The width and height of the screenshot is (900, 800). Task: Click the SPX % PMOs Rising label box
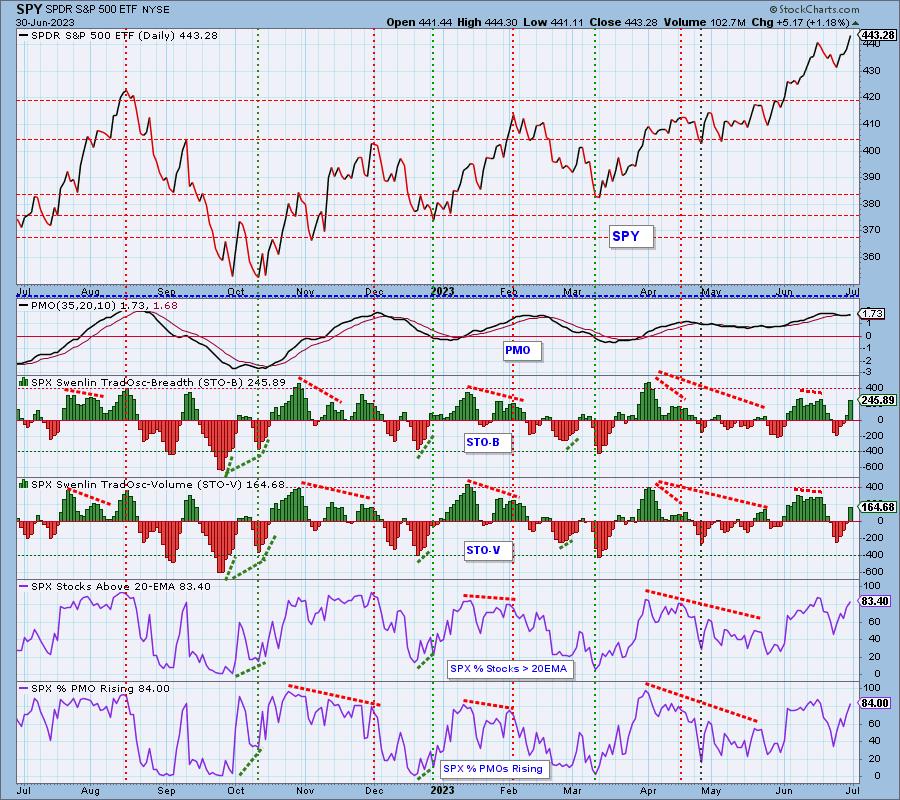[x=494, y=769]
